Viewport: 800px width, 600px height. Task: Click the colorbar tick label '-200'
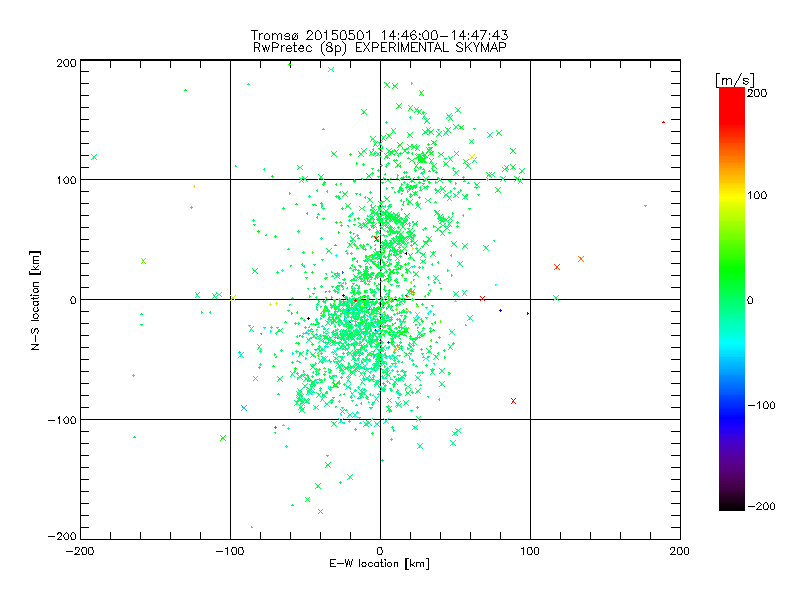761,506
